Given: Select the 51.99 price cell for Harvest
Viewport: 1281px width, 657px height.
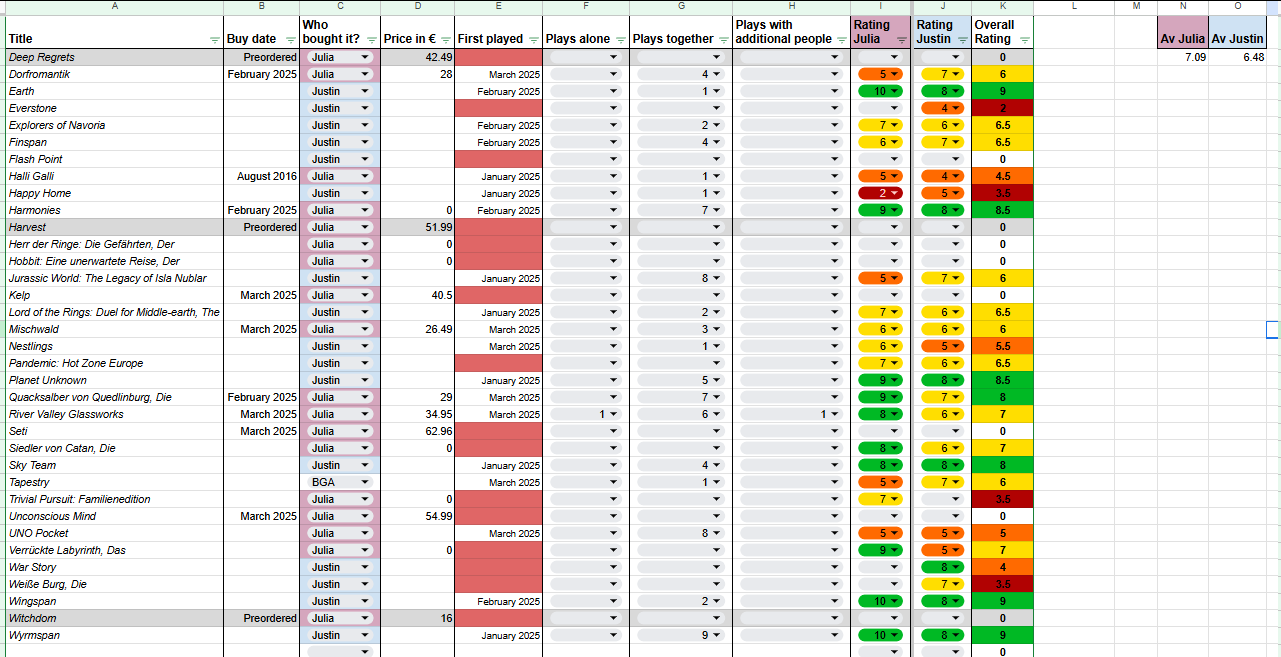Looking at the screenshot, I should coord(418,227).
